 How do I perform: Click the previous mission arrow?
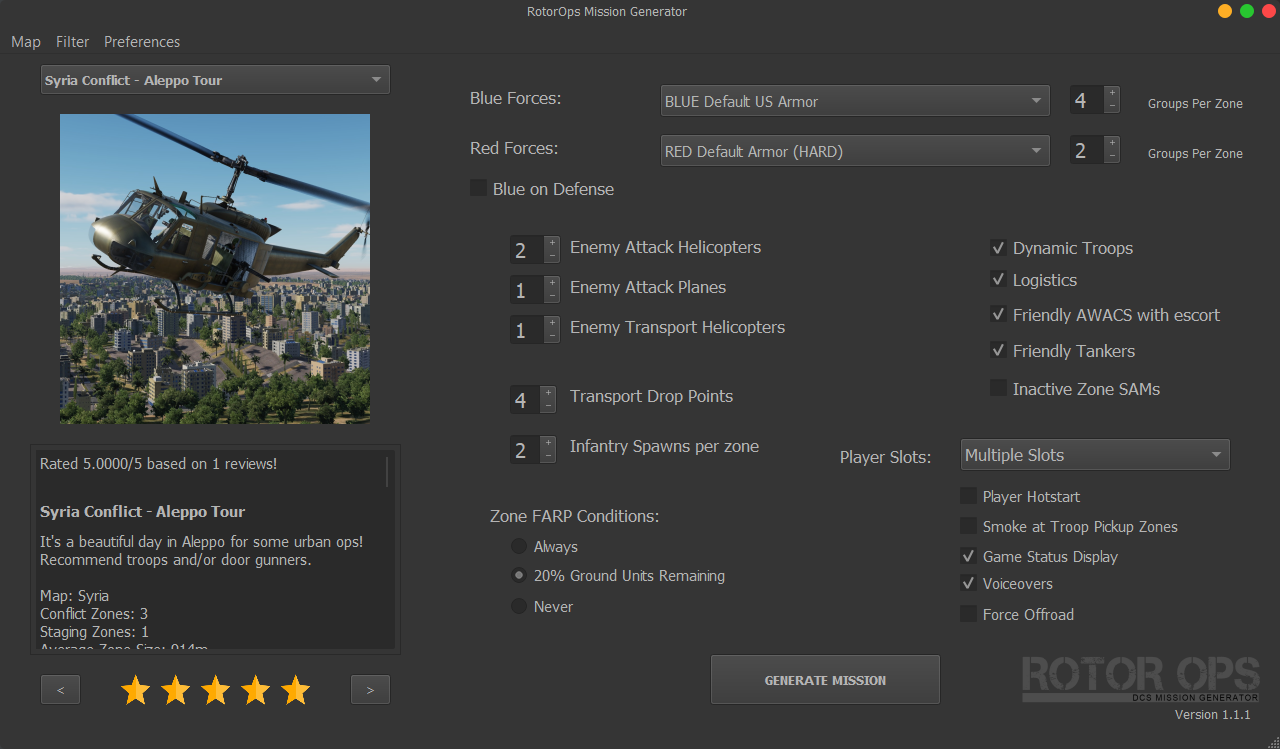point(60,689)
